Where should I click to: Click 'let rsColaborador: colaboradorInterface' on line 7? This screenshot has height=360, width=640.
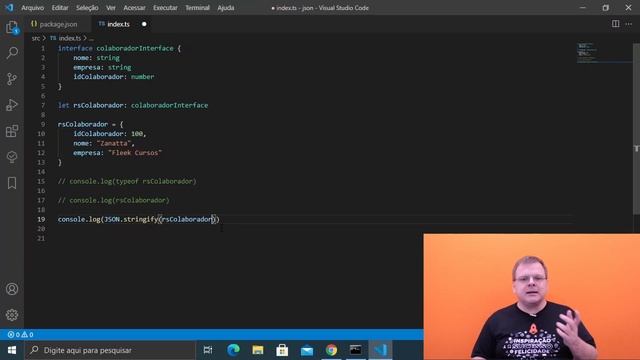pyautogui.click(x=133, y=105)
